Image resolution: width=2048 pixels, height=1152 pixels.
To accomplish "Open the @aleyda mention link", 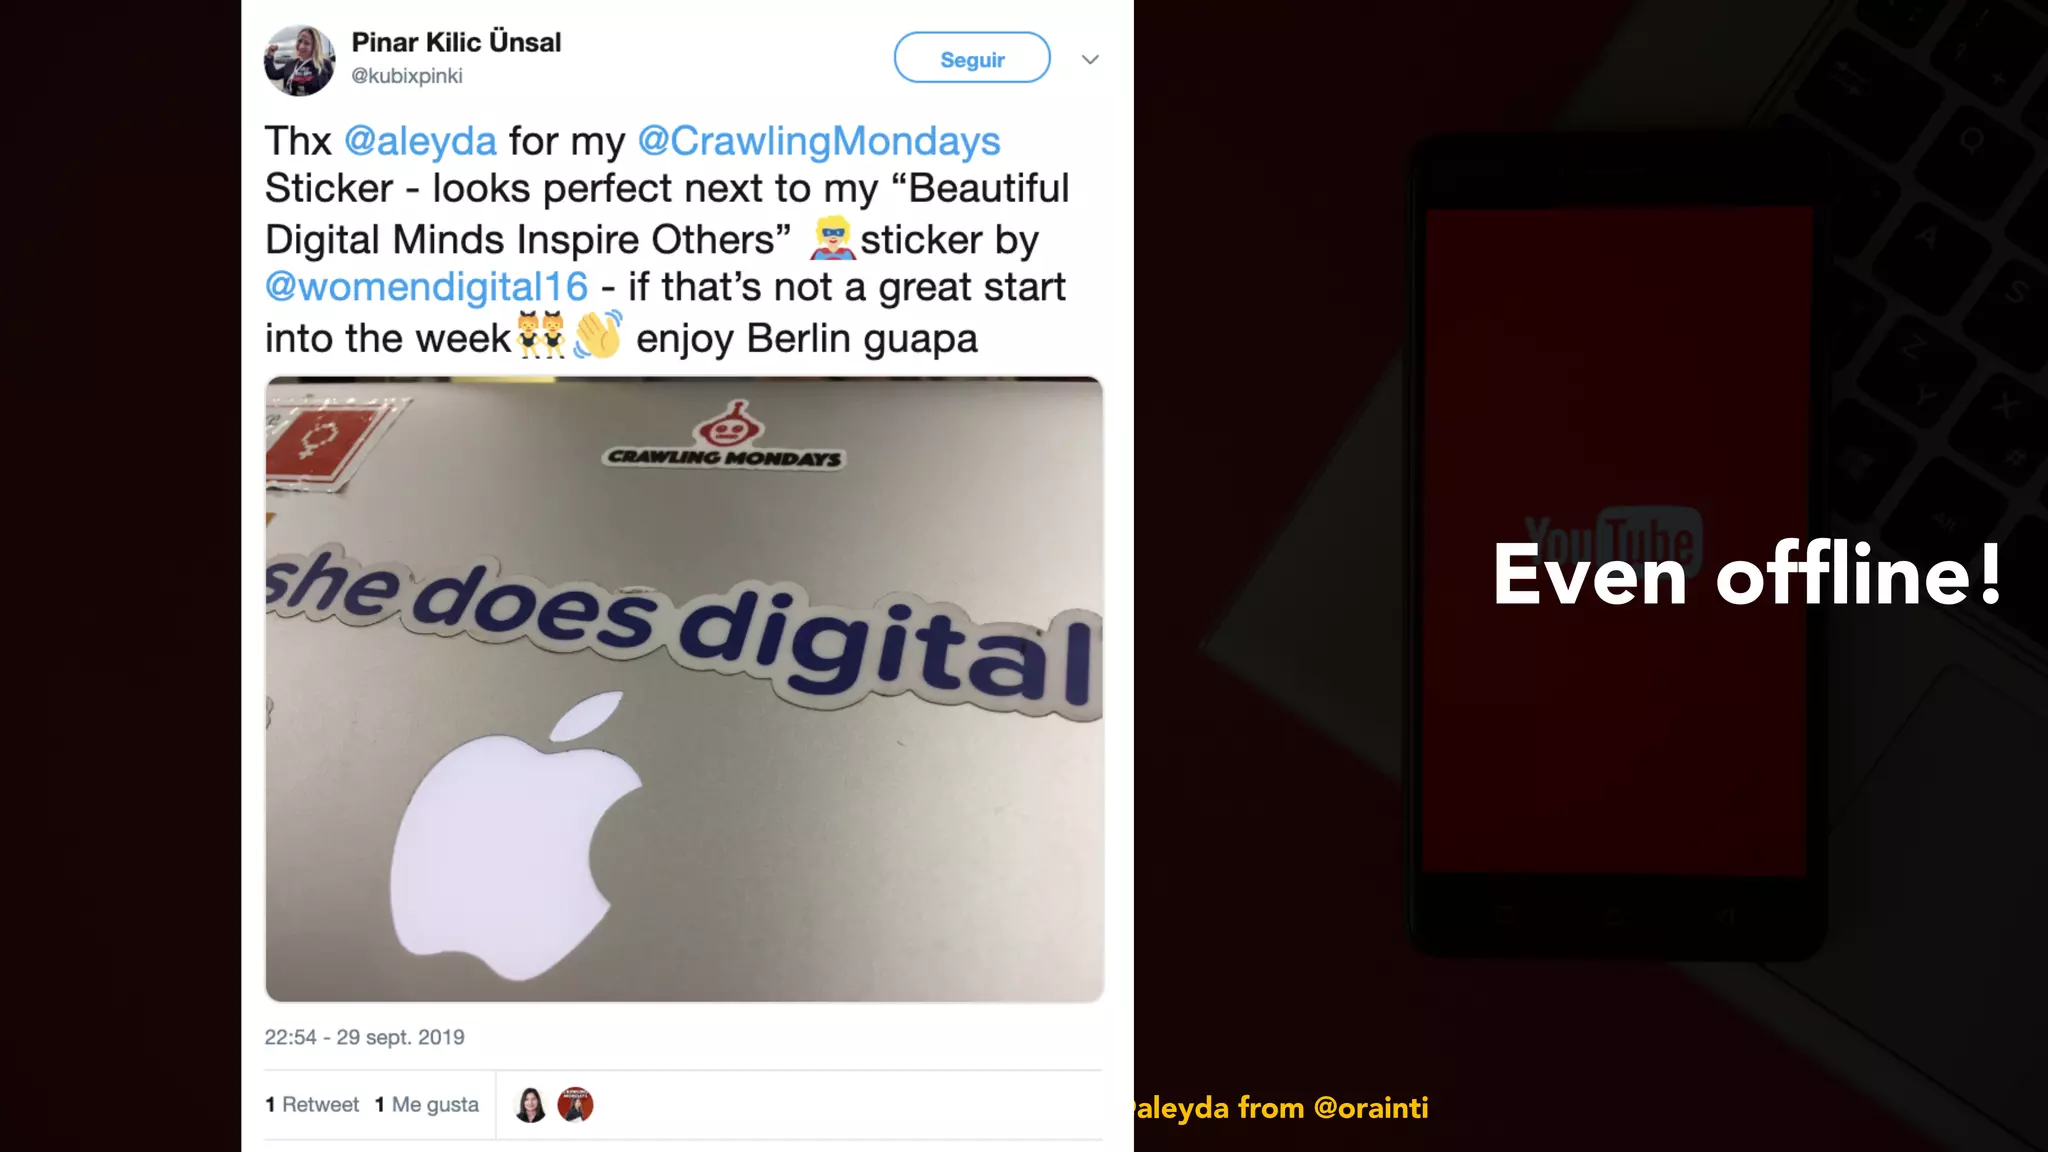I will [x=420, y=141].
